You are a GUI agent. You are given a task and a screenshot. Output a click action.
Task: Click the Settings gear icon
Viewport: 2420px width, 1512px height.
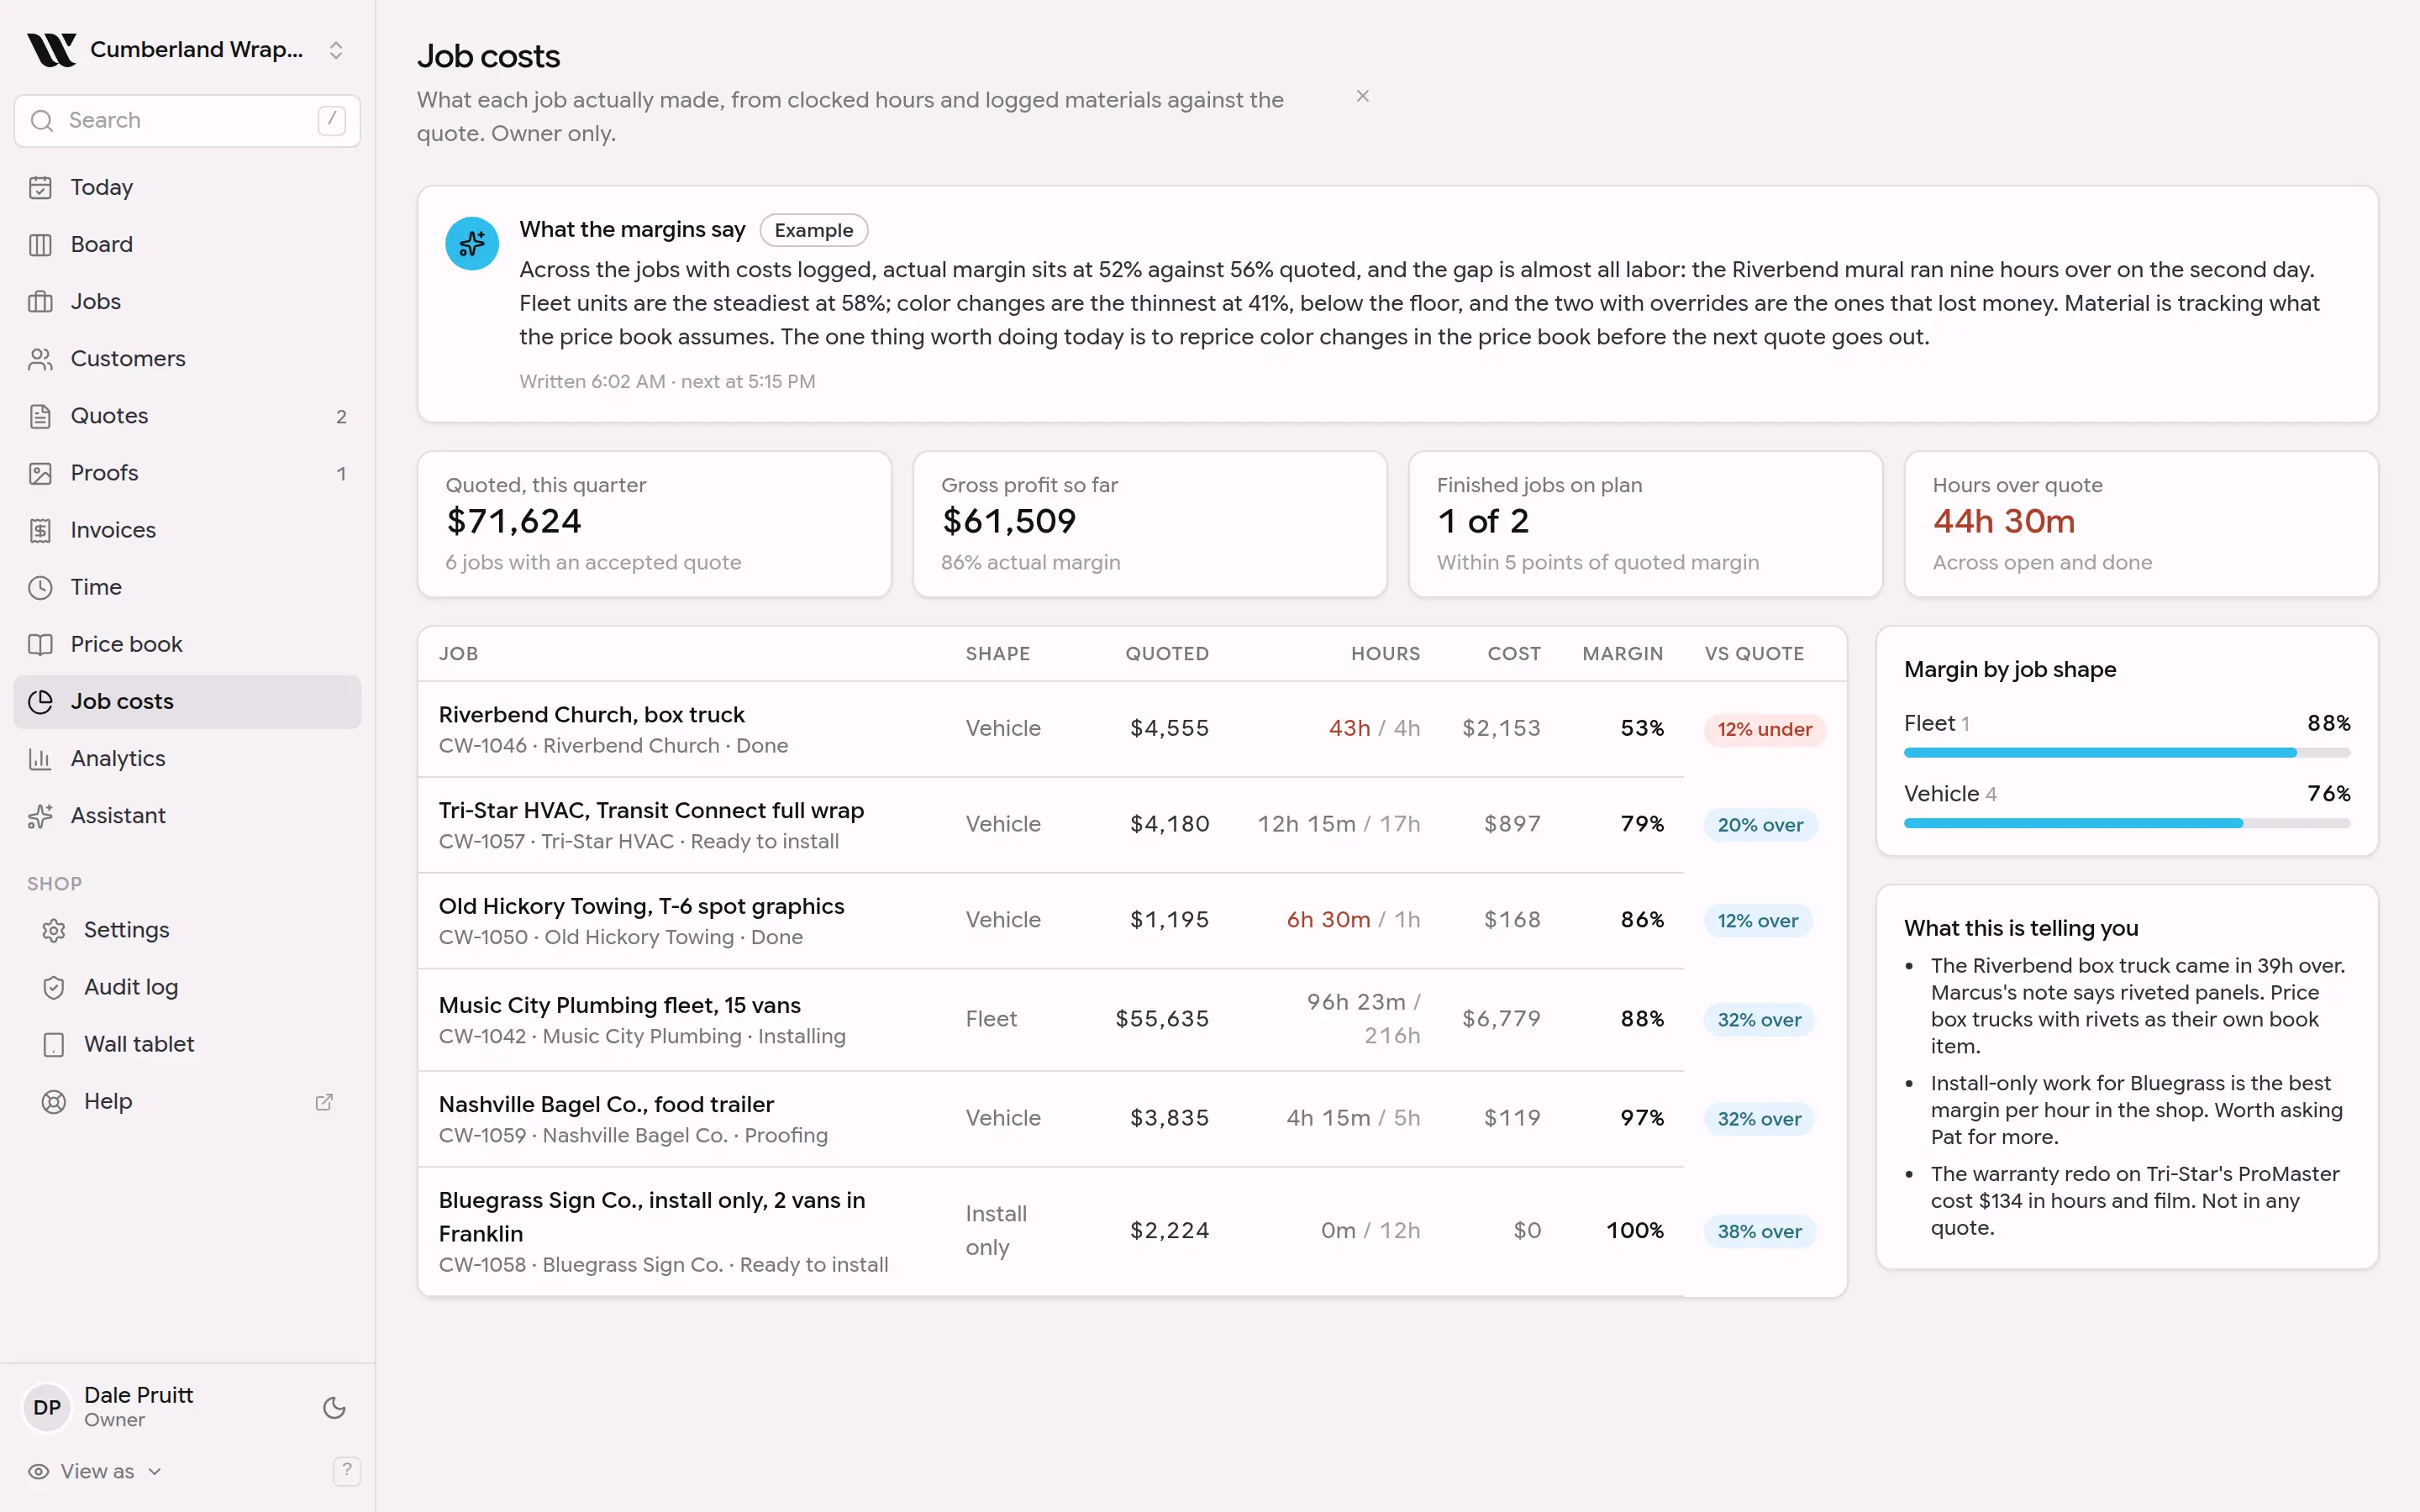click(x=54, y=930)
